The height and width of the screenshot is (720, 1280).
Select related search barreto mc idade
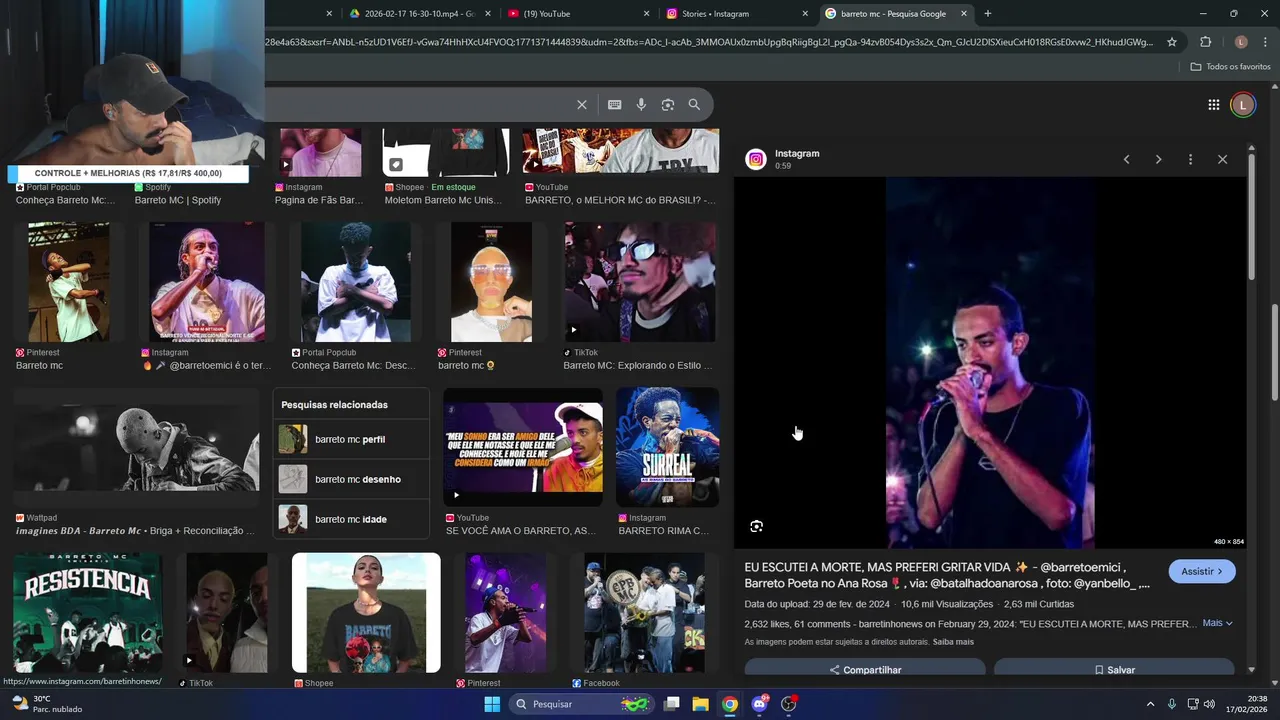click(x=351, y=519)
